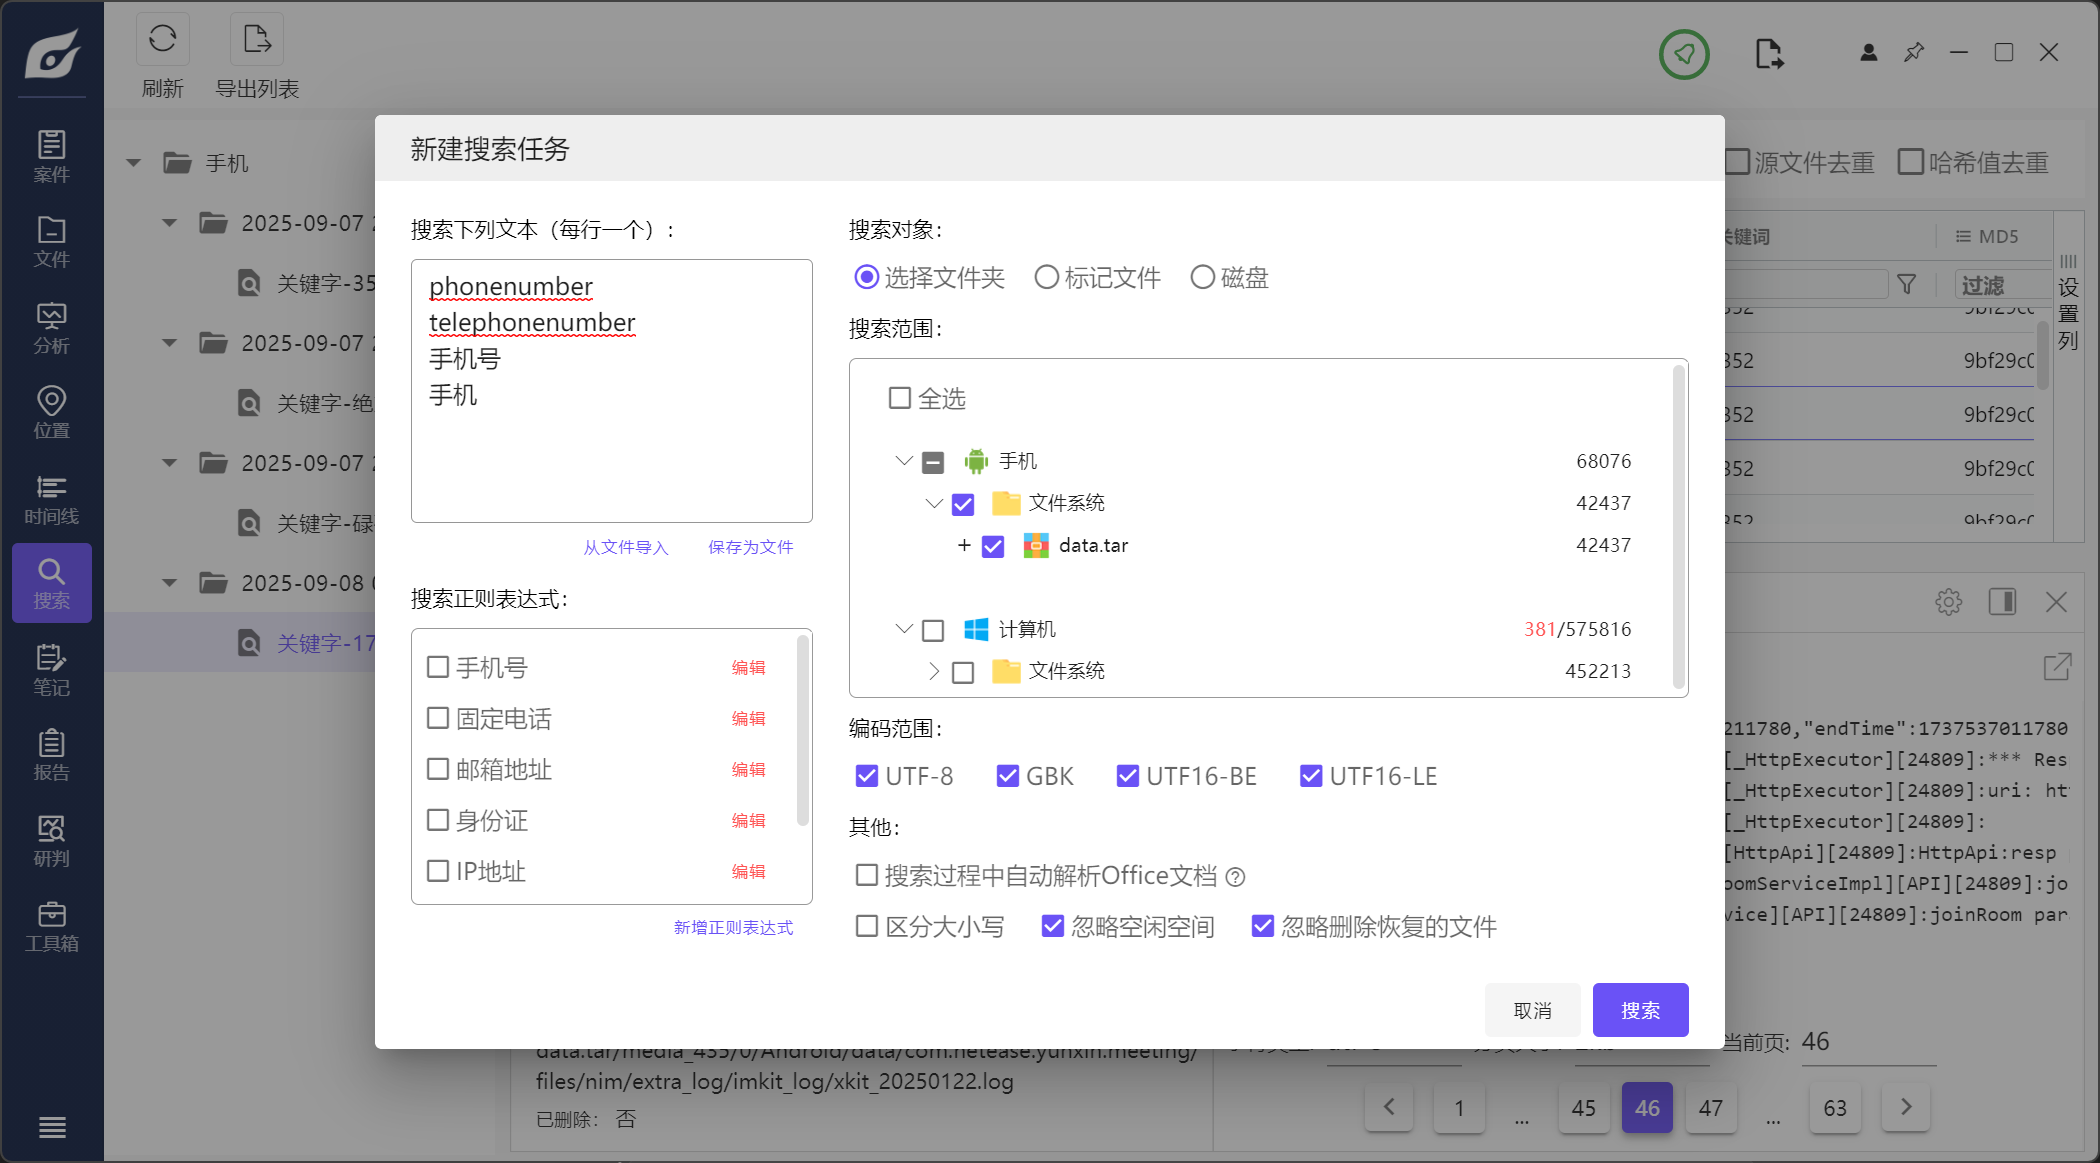Open the 工具箱 (Toolbox) sidebar icon

tap(51, 926)
